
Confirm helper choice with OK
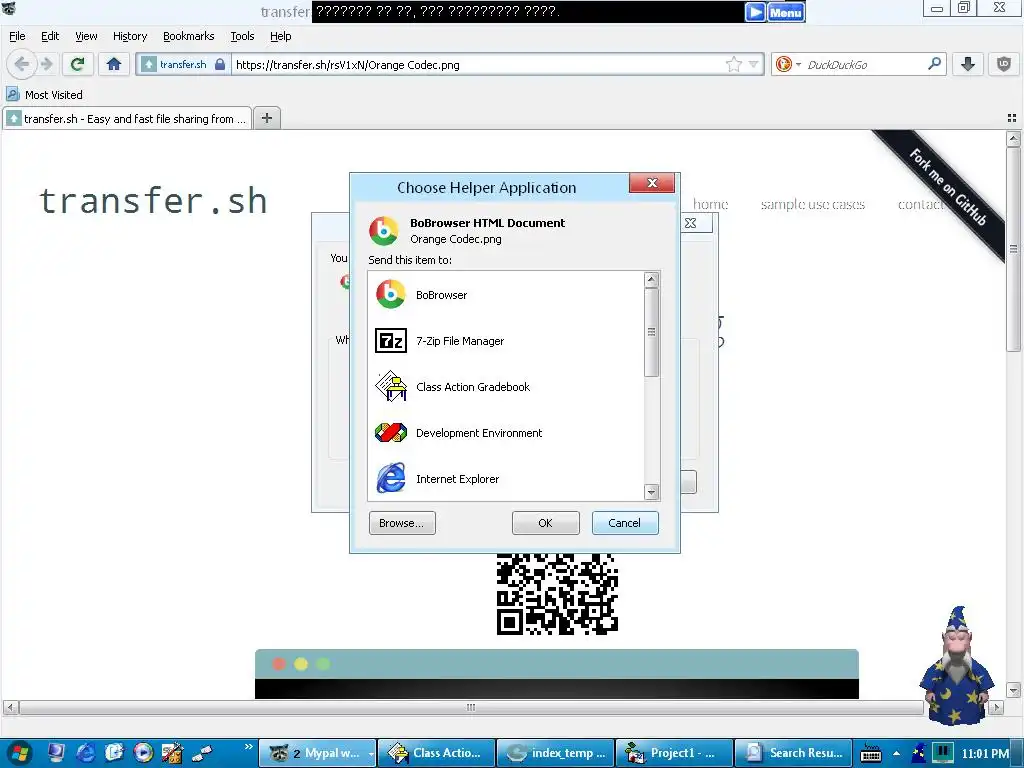(x=545, y=523)
